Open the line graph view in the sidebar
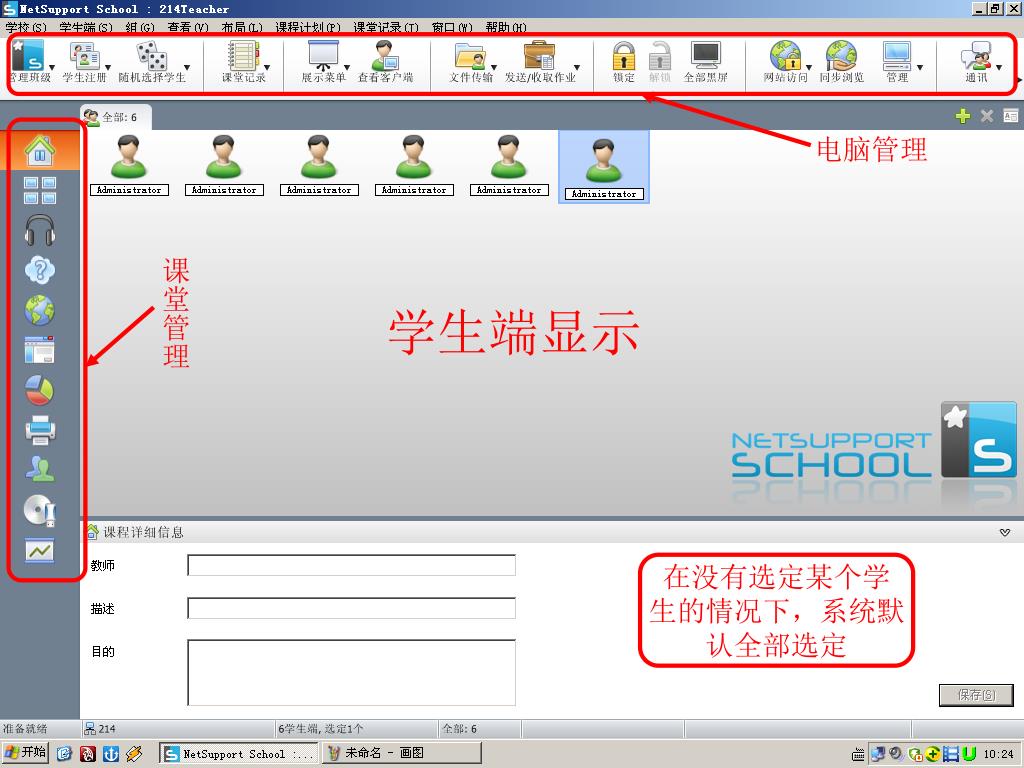This screenshot has width=1024, height=768. coord(40,551)
